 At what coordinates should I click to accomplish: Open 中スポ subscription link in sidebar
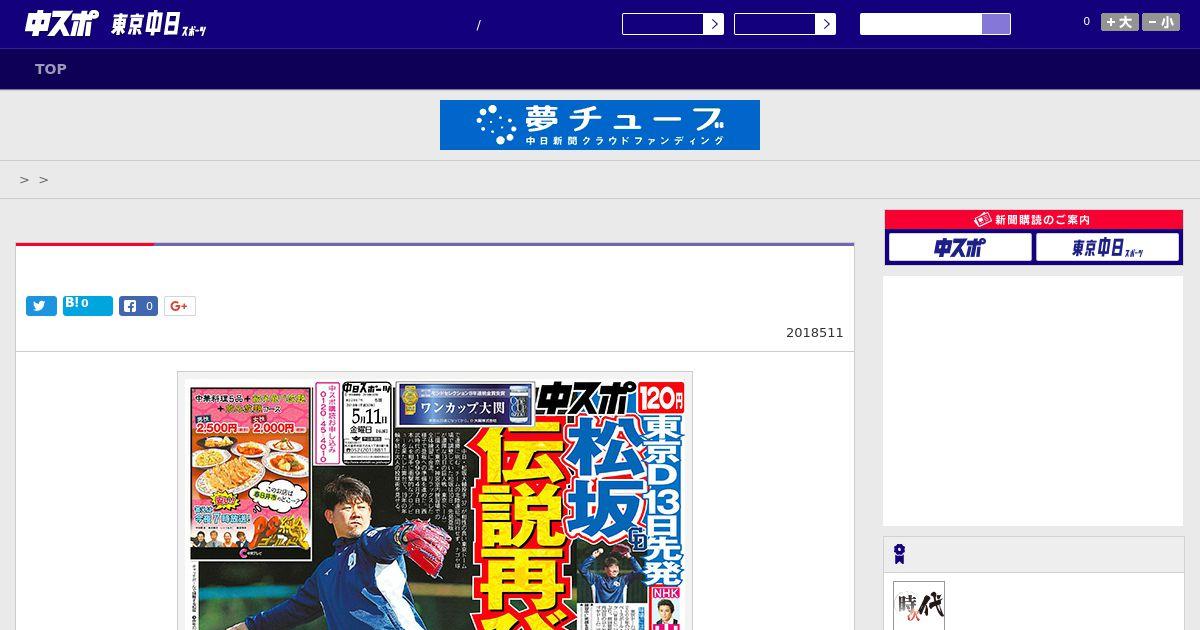[959, 247]
